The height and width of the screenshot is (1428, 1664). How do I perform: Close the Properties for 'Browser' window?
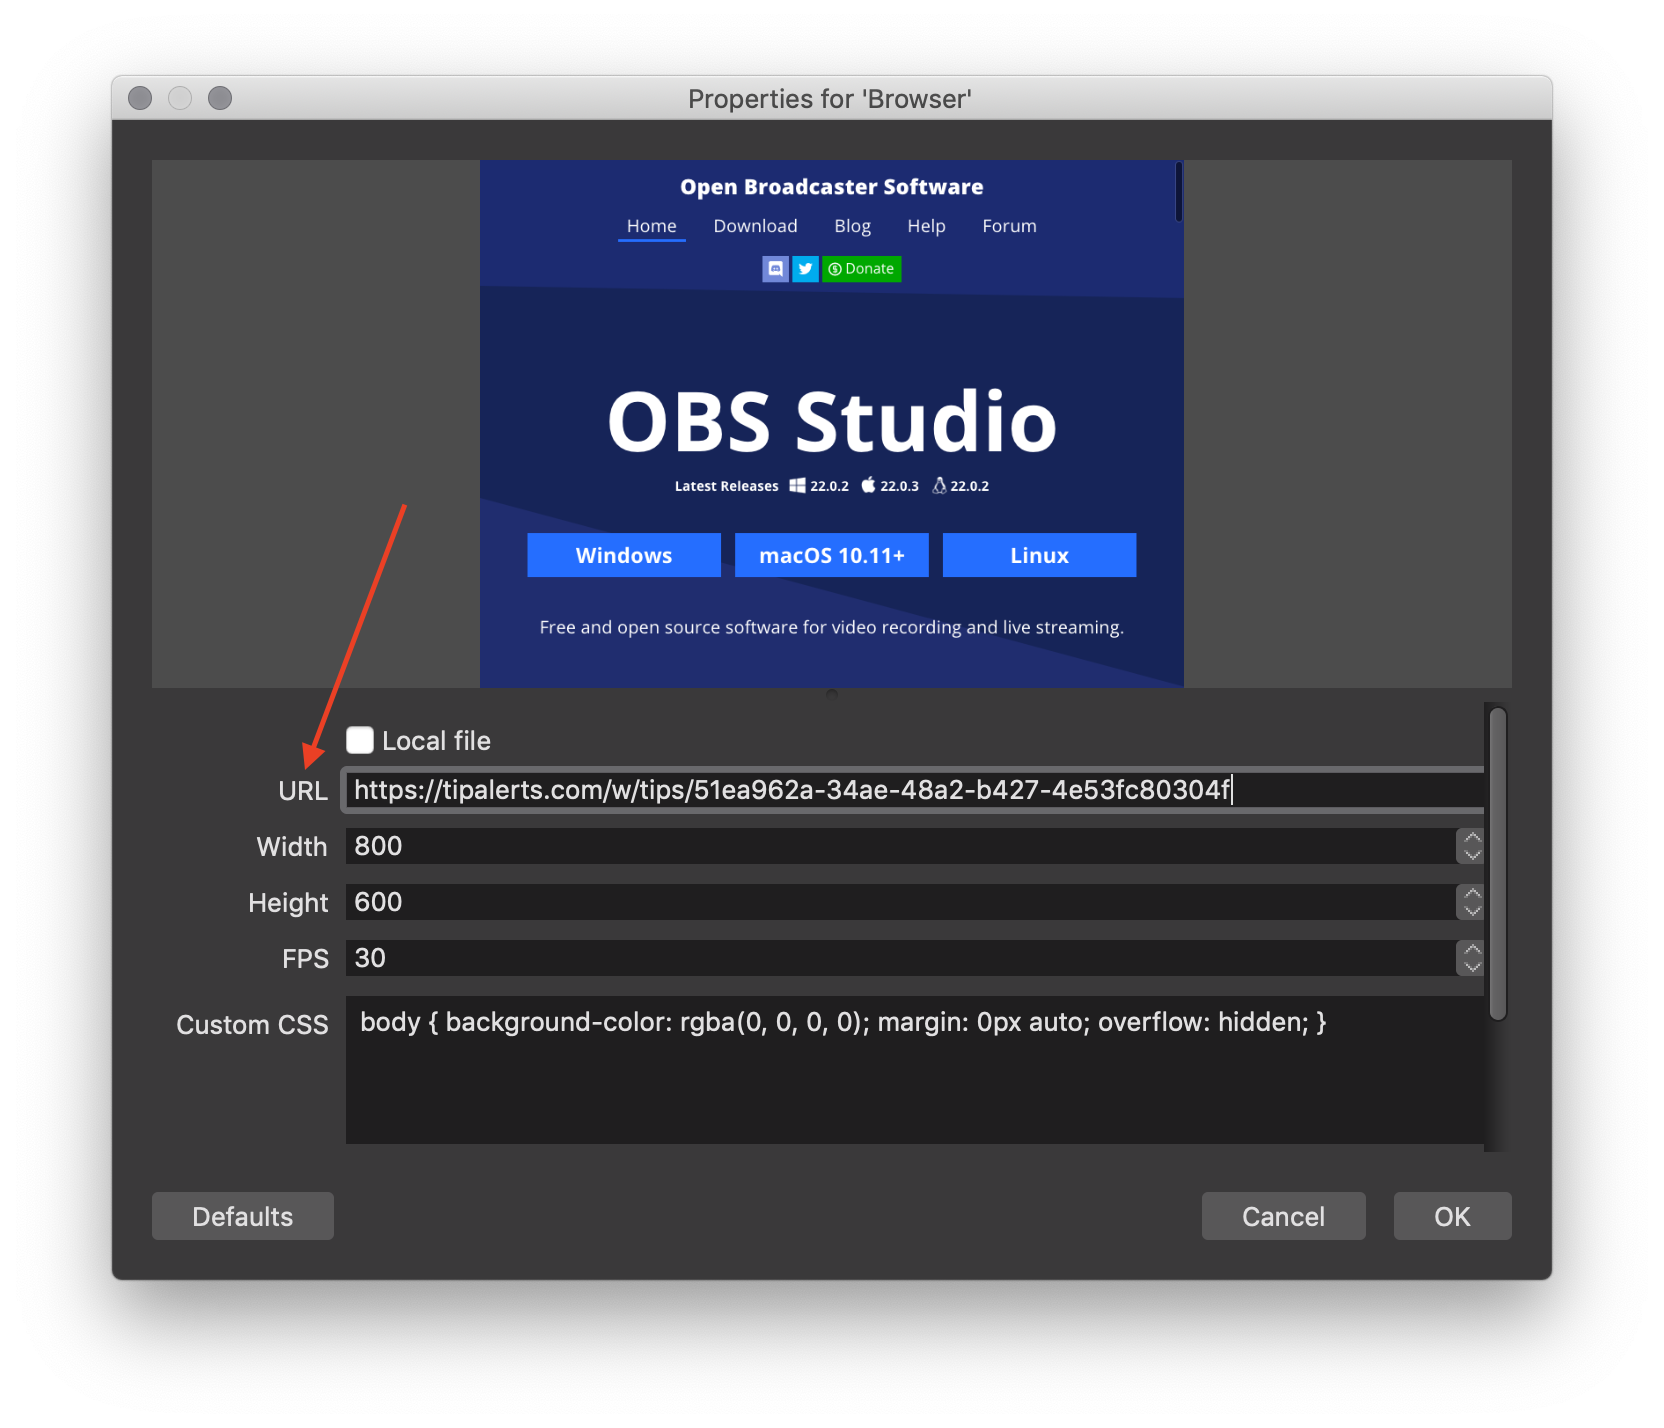pos(140,98)
